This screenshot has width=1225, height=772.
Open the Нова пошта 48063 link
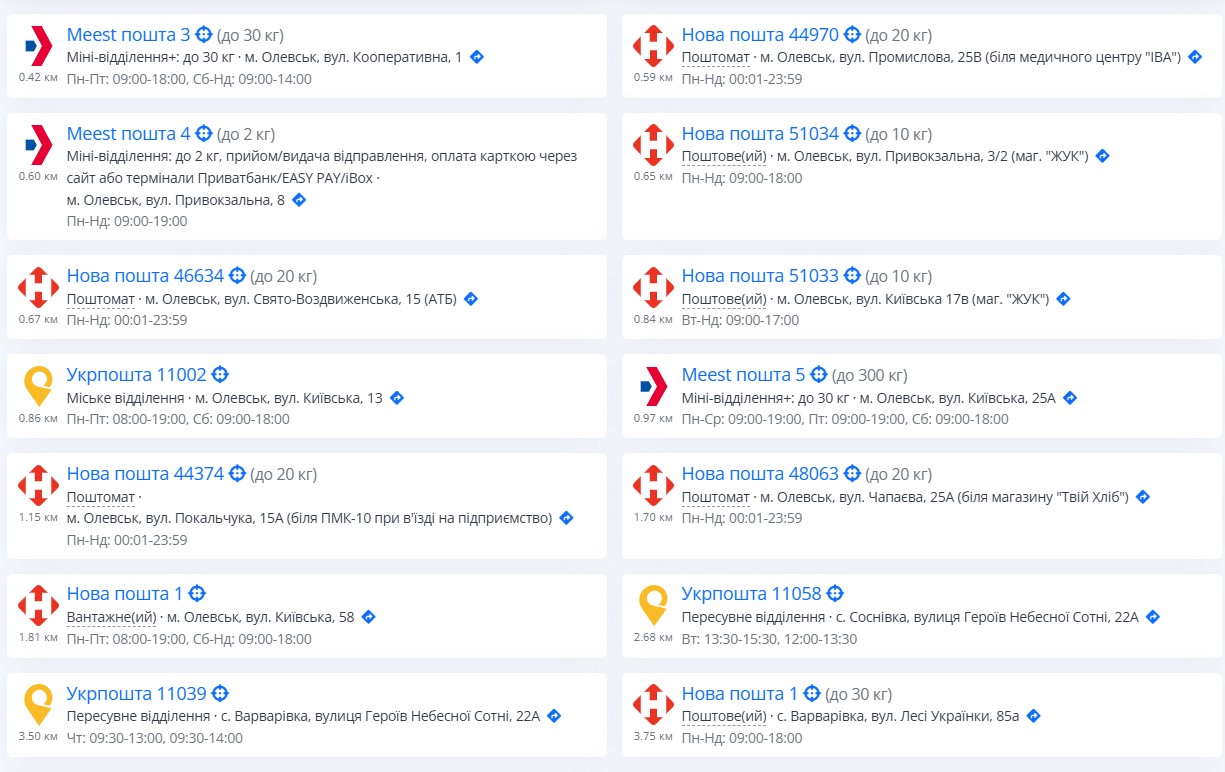point(760,474)
